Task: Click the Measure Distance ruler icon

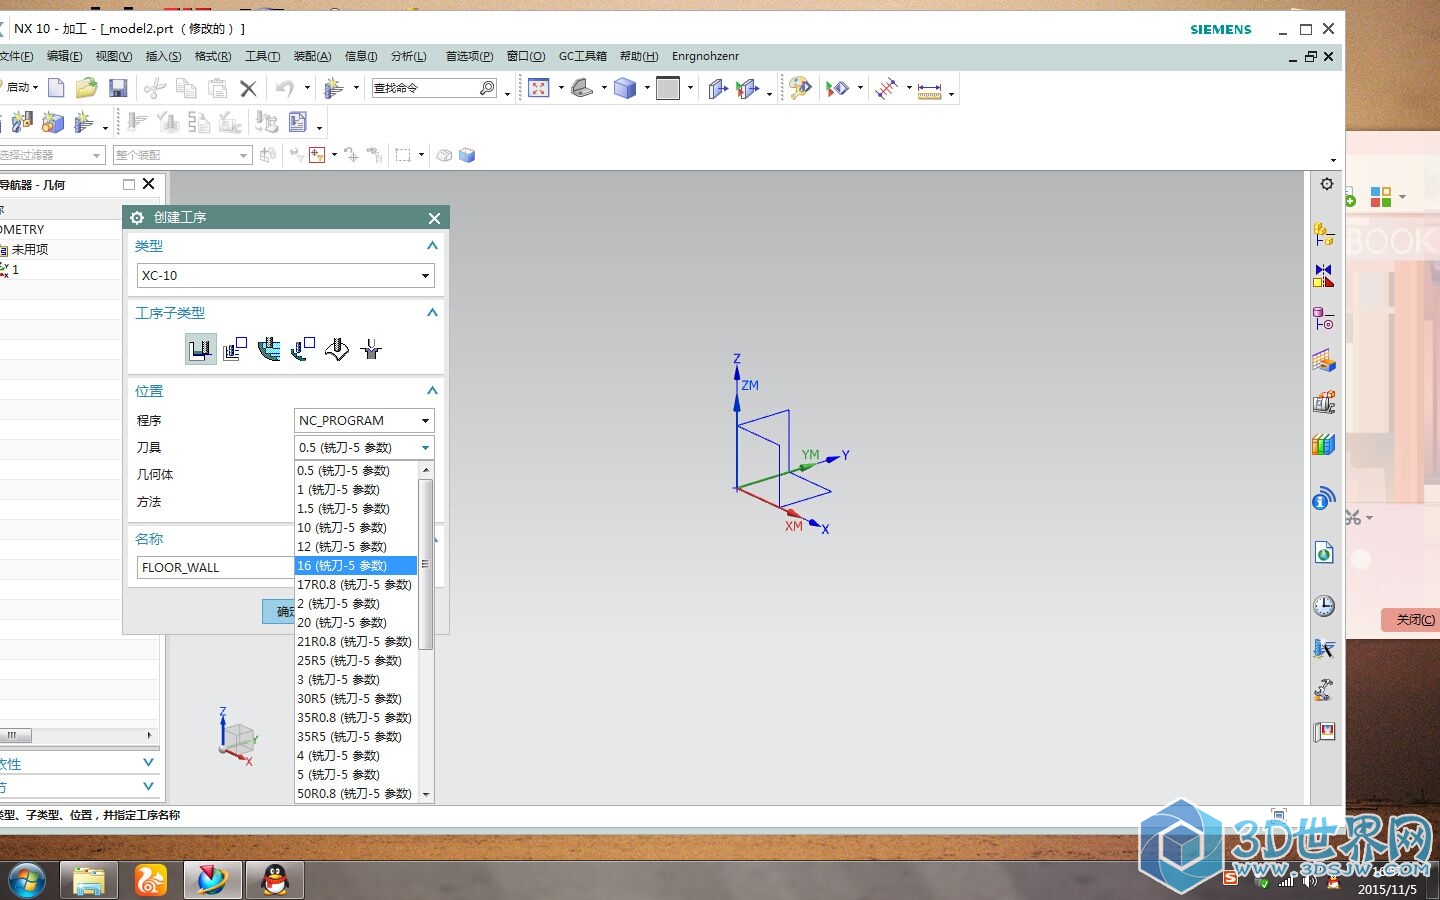Action: 929,90
